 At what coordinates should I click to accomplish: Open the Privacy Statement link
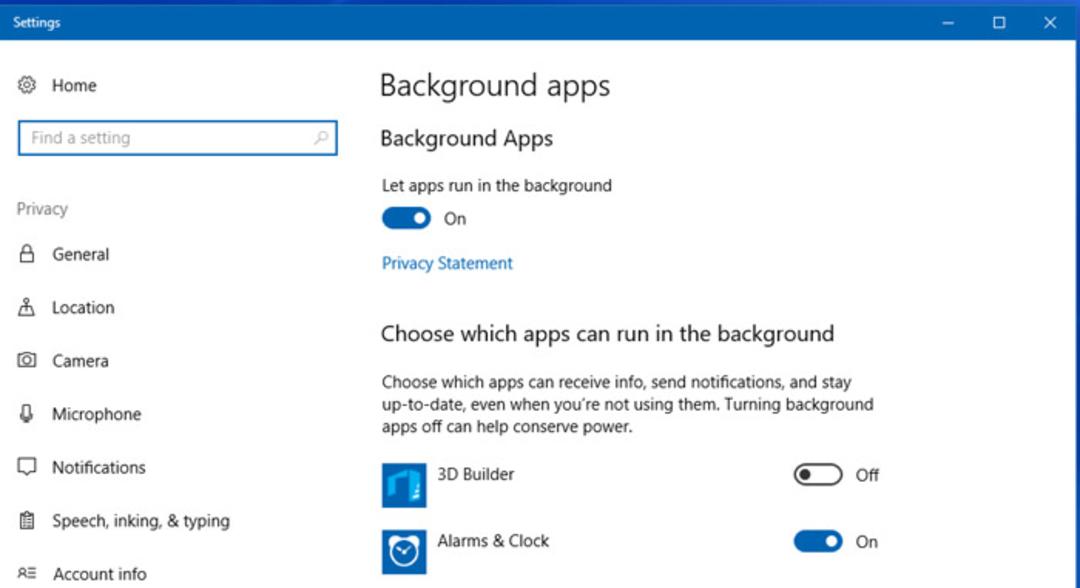point(447,263)
